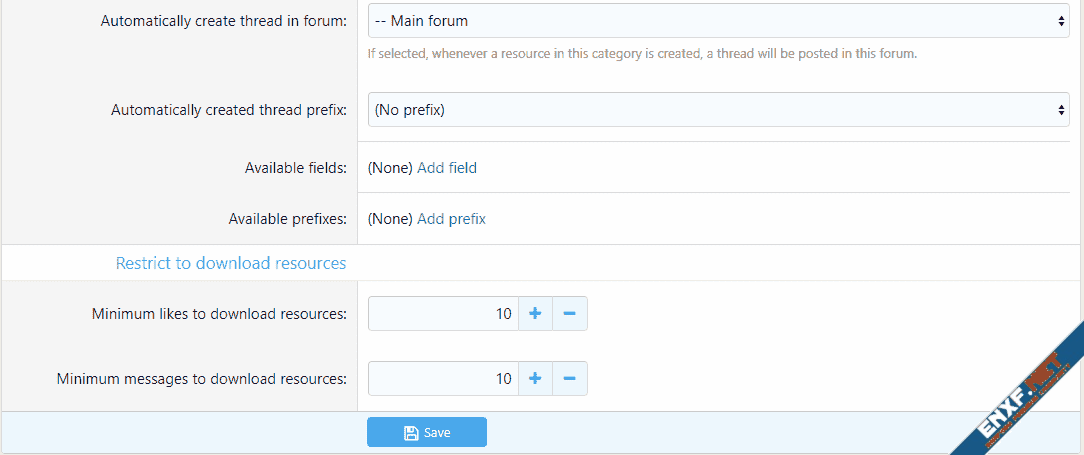Click the "Add prefix" link
1084x455 pixels.
[451, 219]
